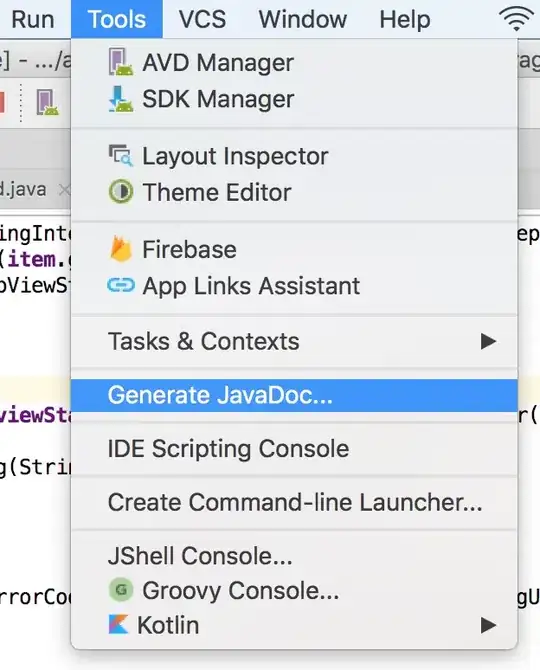Click the Wi-Fi status icon in menu bar

coord(516,19)
